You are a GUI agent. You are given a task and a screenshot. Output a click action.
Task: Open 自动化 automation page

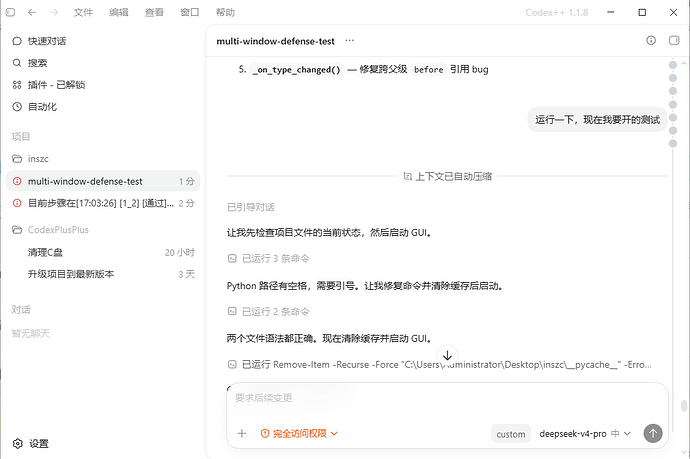point(103,106)
